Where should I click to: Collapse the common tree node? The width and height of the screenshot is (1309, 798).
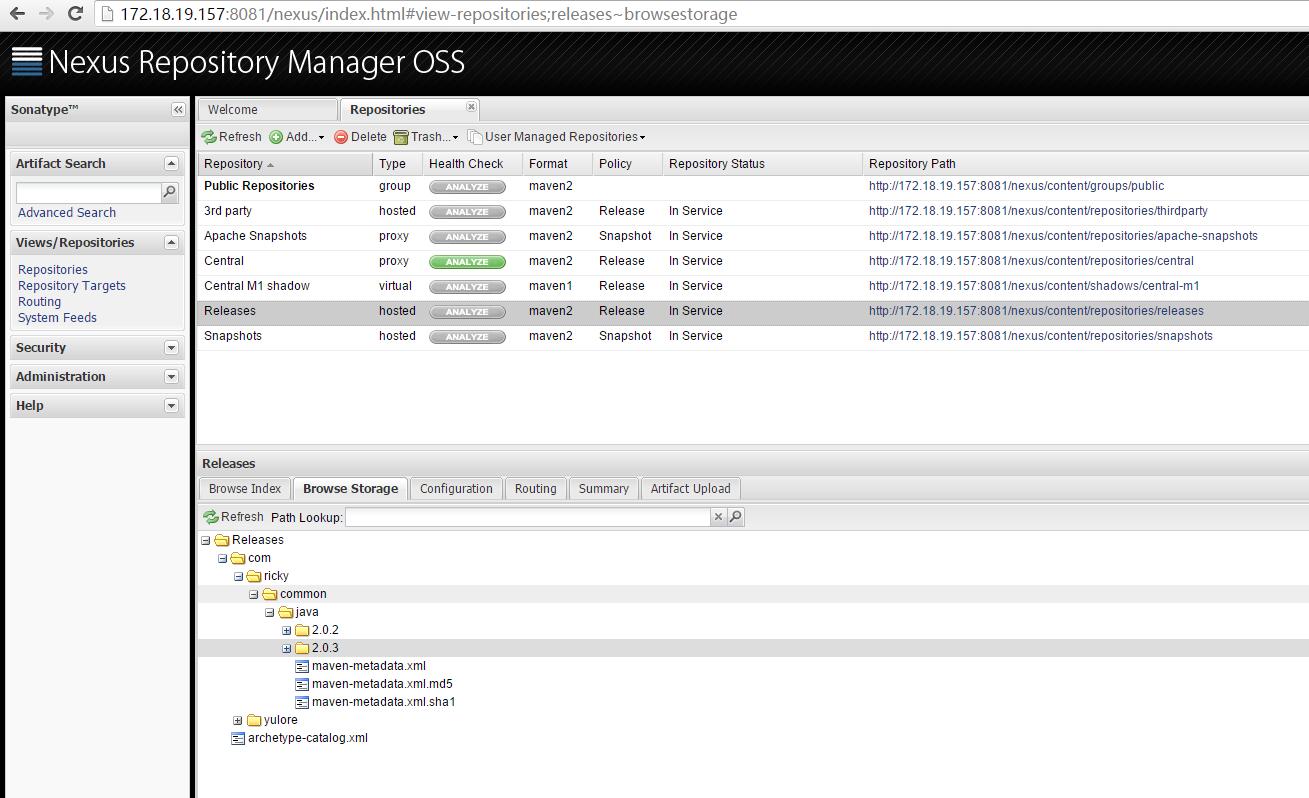254,594
